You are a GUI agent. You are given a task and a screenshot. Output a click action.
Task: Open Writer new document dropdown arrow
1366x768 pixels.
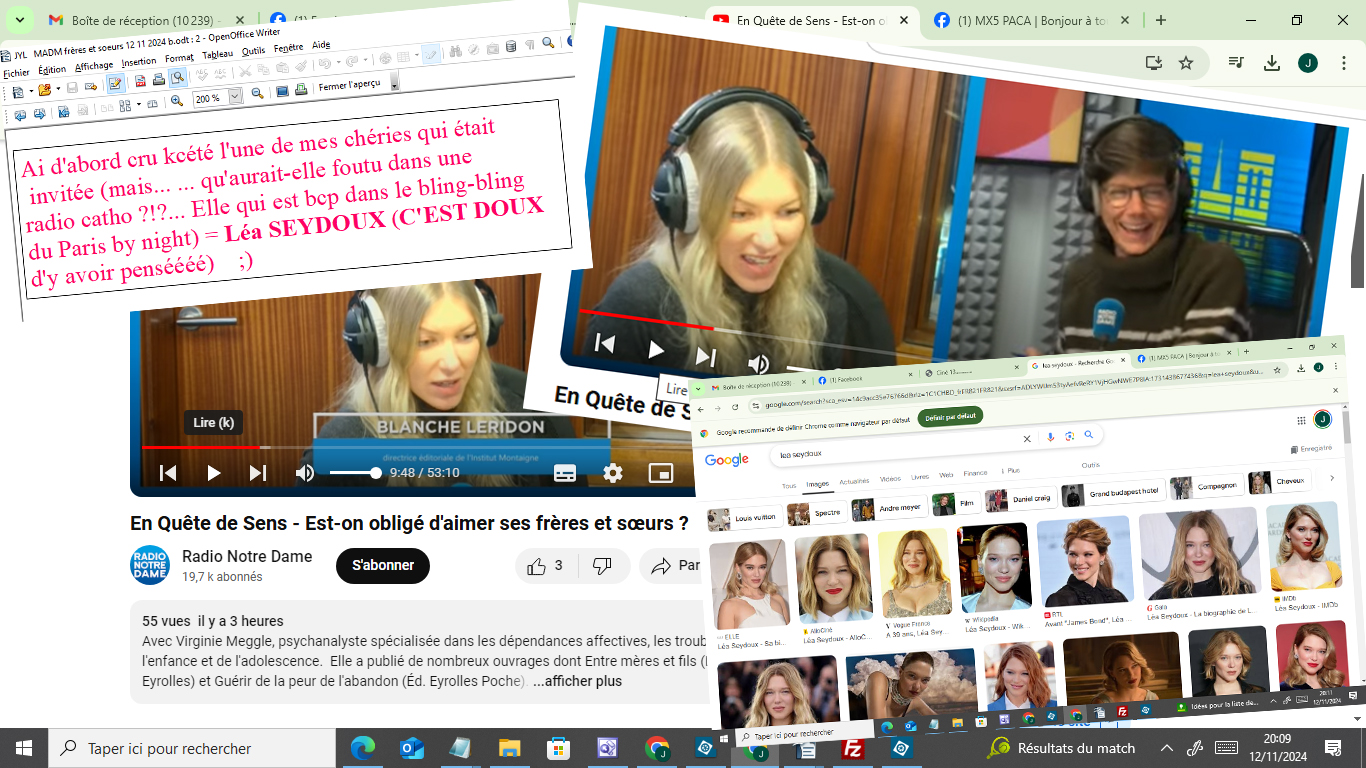coord(33,90)
